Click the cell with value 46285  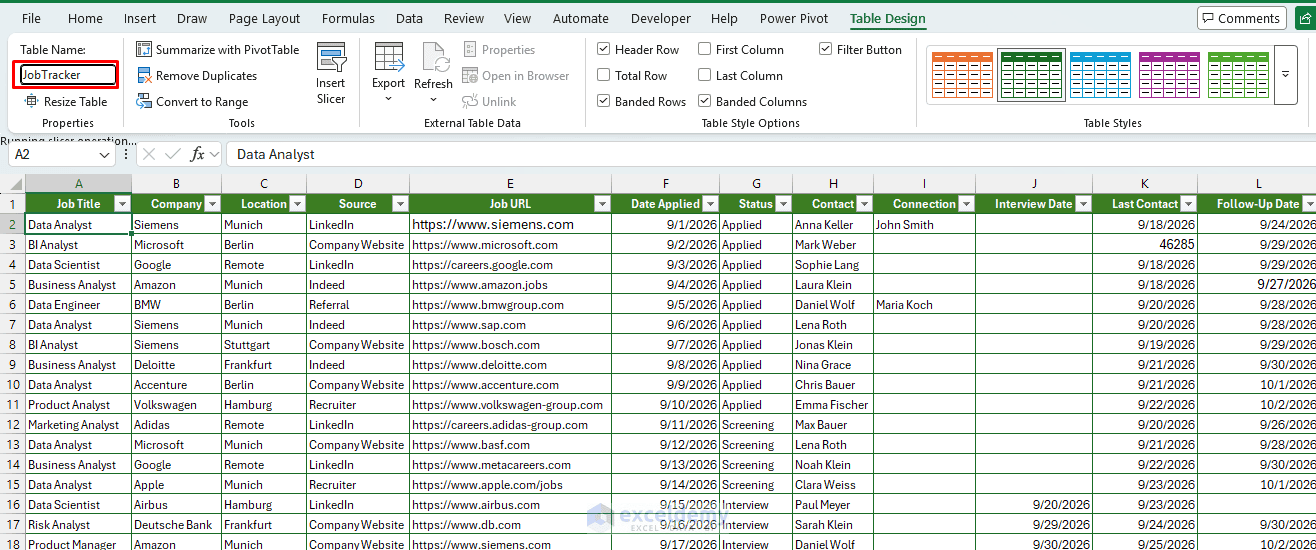1145,245
